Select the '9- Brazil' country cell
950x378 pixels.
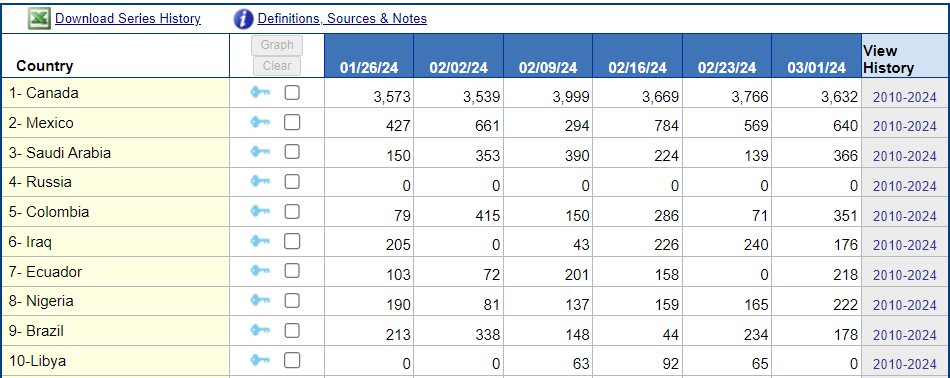point(115,331)
